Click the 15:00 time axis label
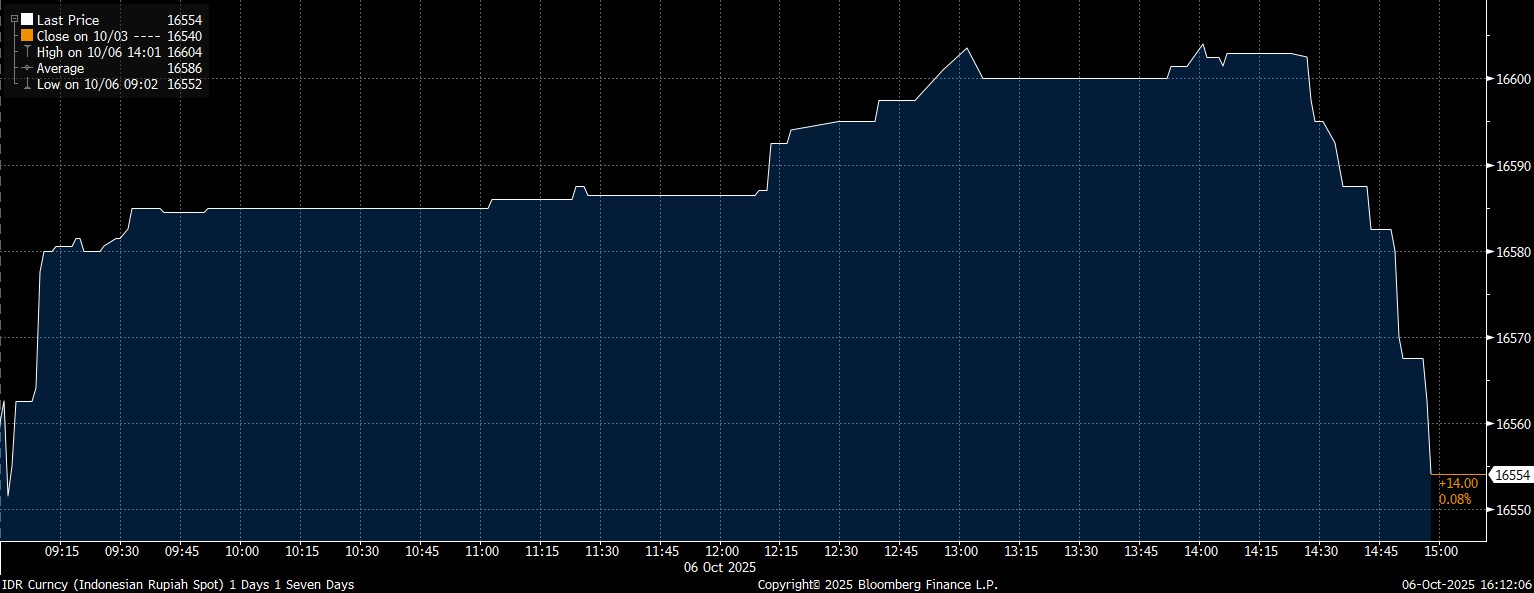This screenshot has width=1534, height=593. click(x=1440, y=551)
